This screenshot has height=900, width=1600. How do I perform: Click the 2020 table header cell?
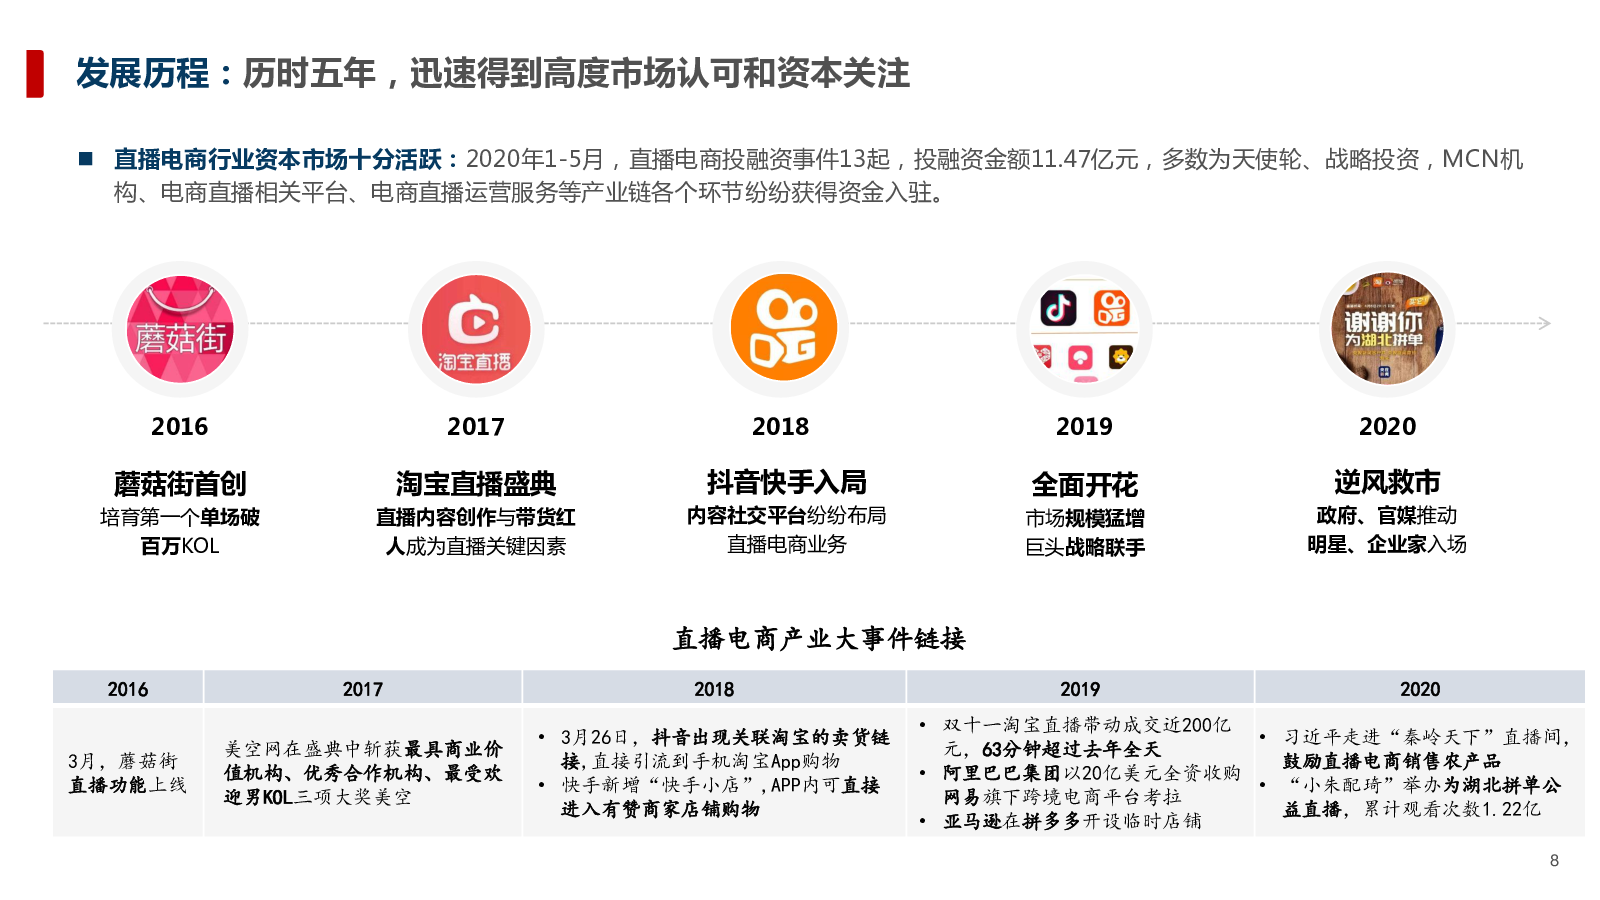[1420, 689]
